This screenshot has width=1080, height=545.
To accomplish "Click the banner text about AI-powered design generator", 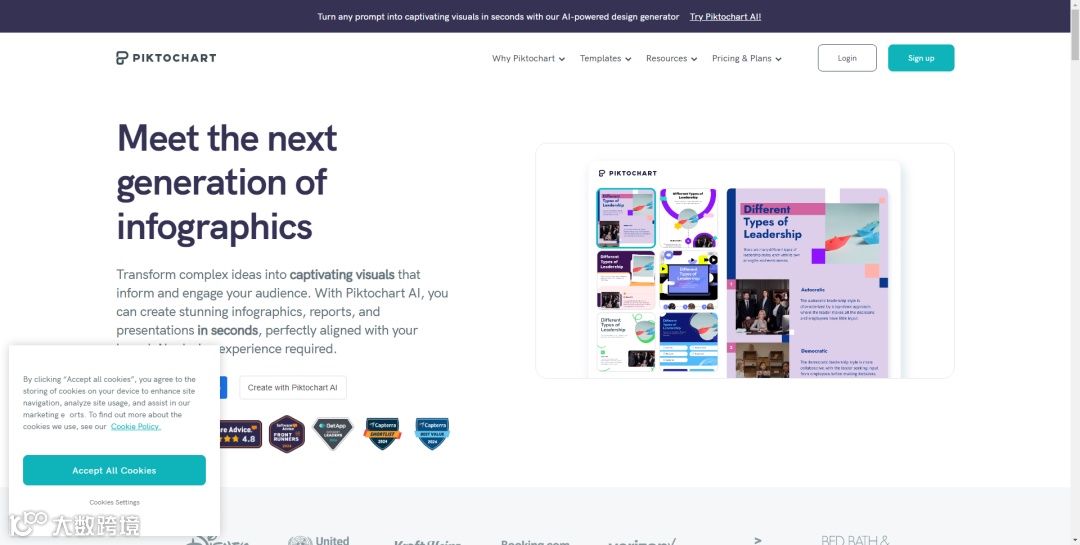I will click(498, 17).
